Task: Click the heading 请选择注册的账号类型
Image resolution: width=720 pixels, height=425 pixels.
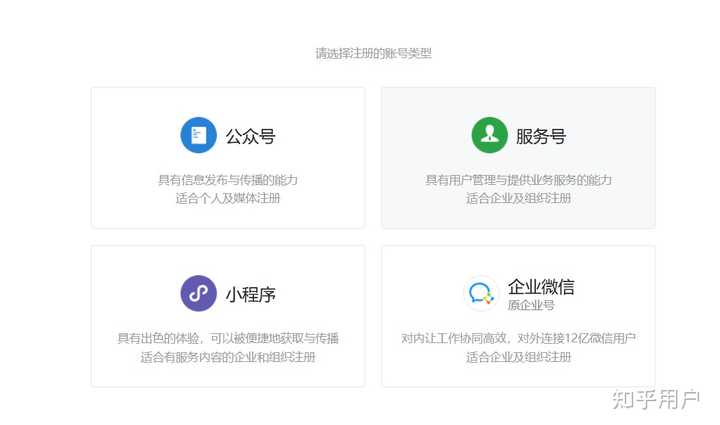Action: click(x=373, y=53)
